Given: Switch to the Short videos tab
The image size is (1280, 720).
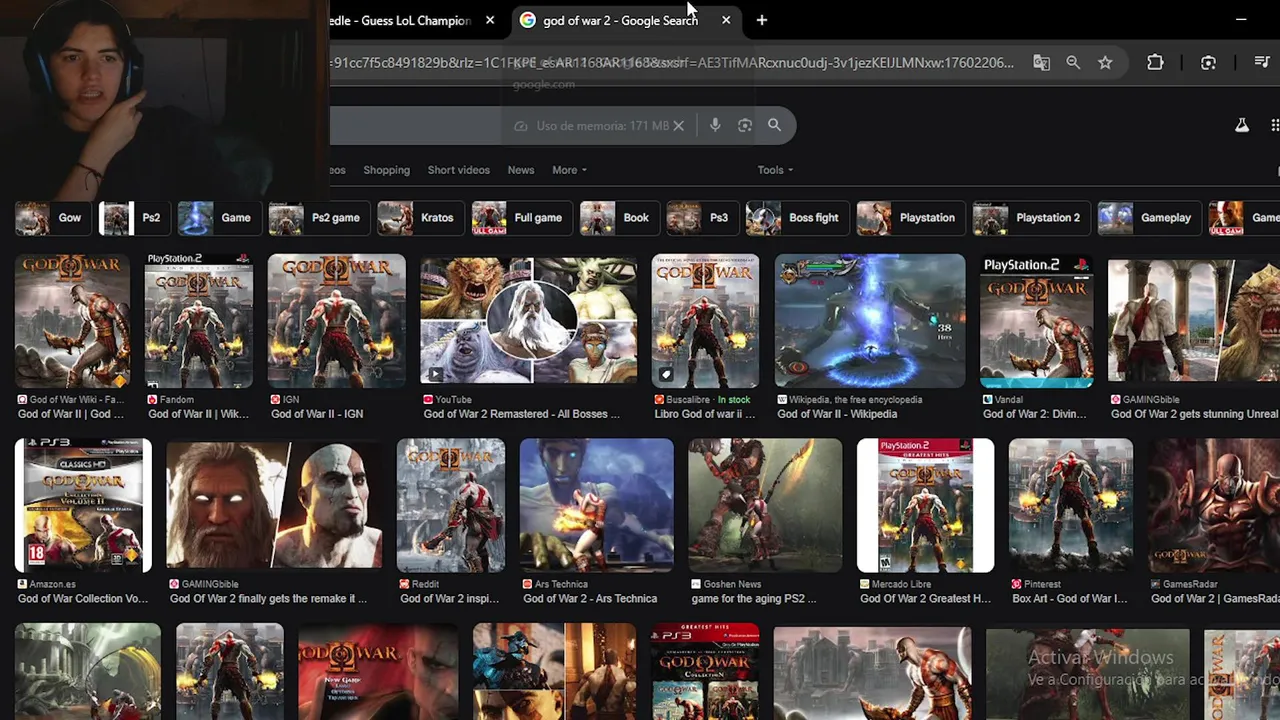Looking at the screenshot, I should click(458, 170).
